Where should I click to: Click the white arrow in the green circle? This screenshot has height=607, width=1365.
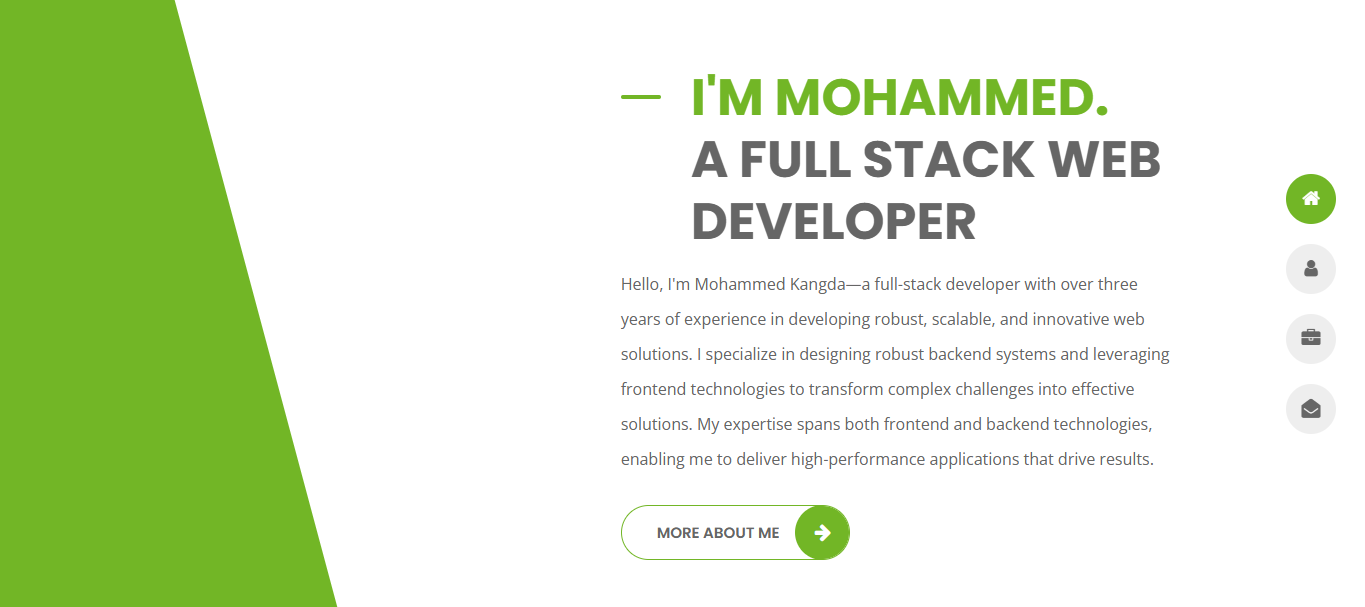click(822, 533)
